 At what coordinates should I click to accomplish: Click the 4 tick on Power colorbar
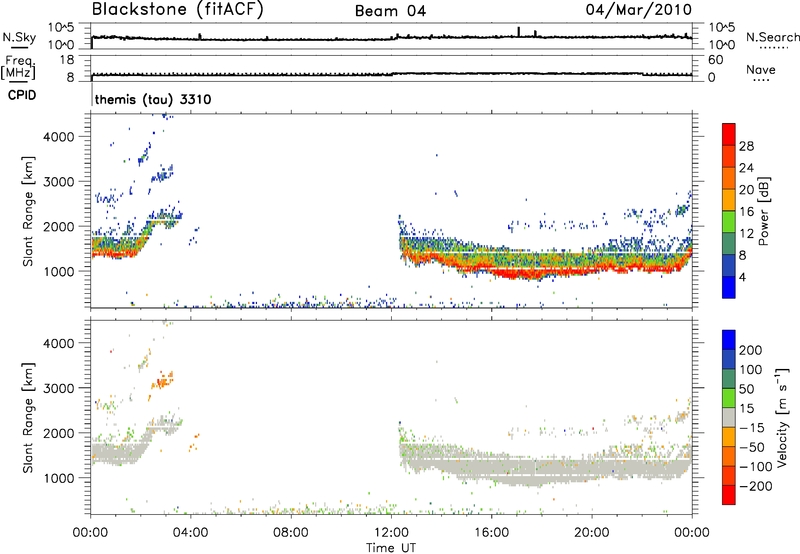[x=743, y=277]
